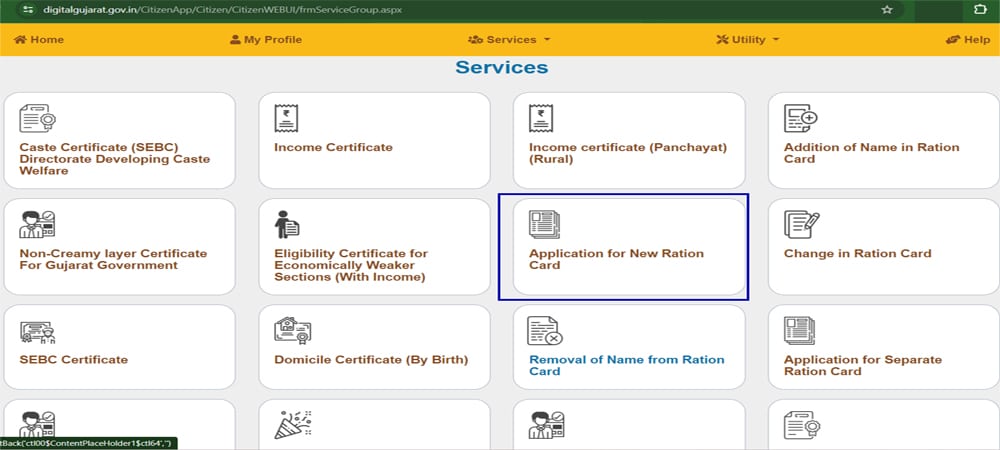Open the My Profile menu item

[x=265, y=40]
